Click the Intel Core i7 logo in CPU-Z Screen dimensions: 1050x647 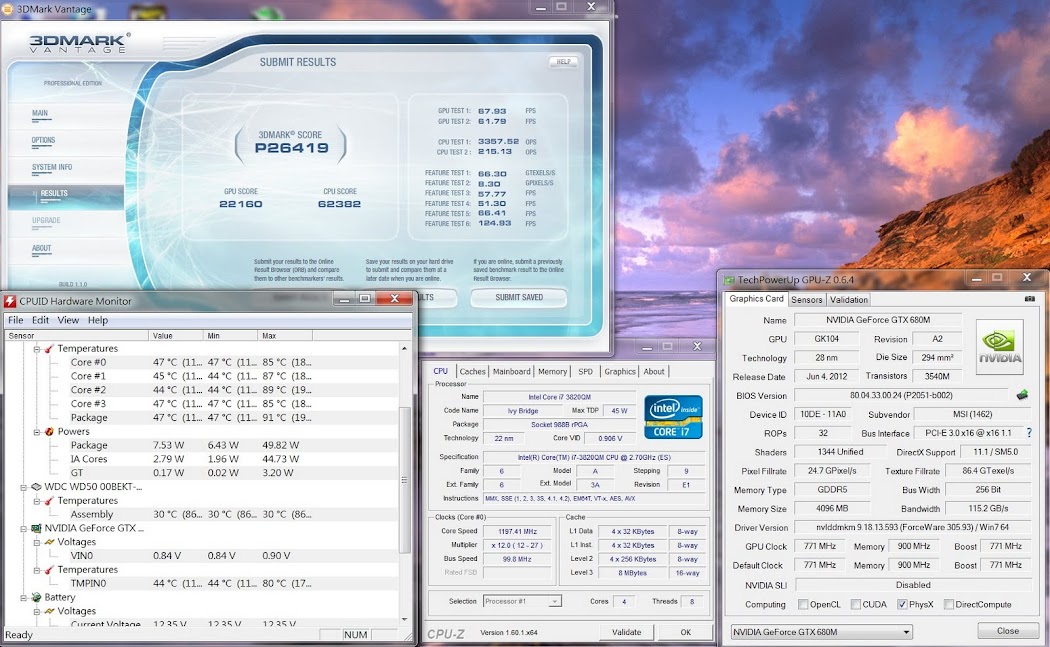coord(673,417)
